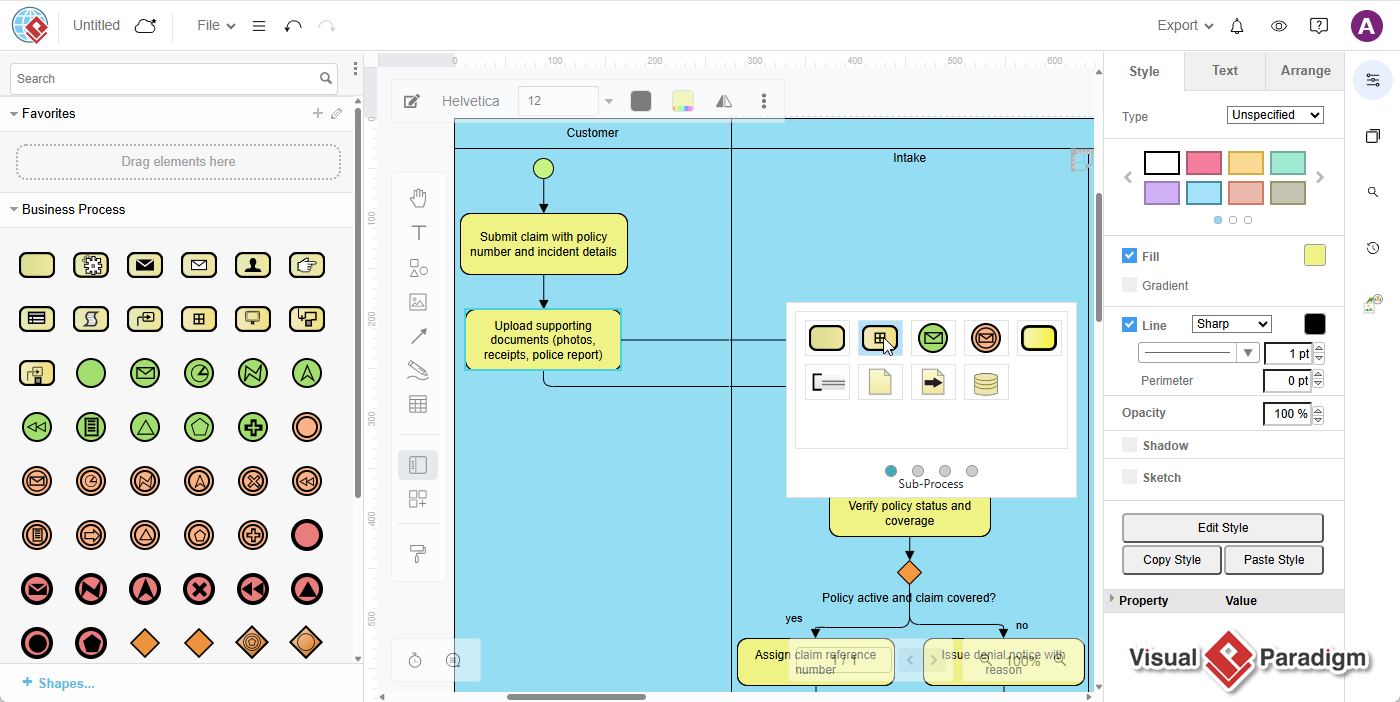Open the Export dropdown
This screenshot has height=702, width=1400.
(x=1185, y=26)
